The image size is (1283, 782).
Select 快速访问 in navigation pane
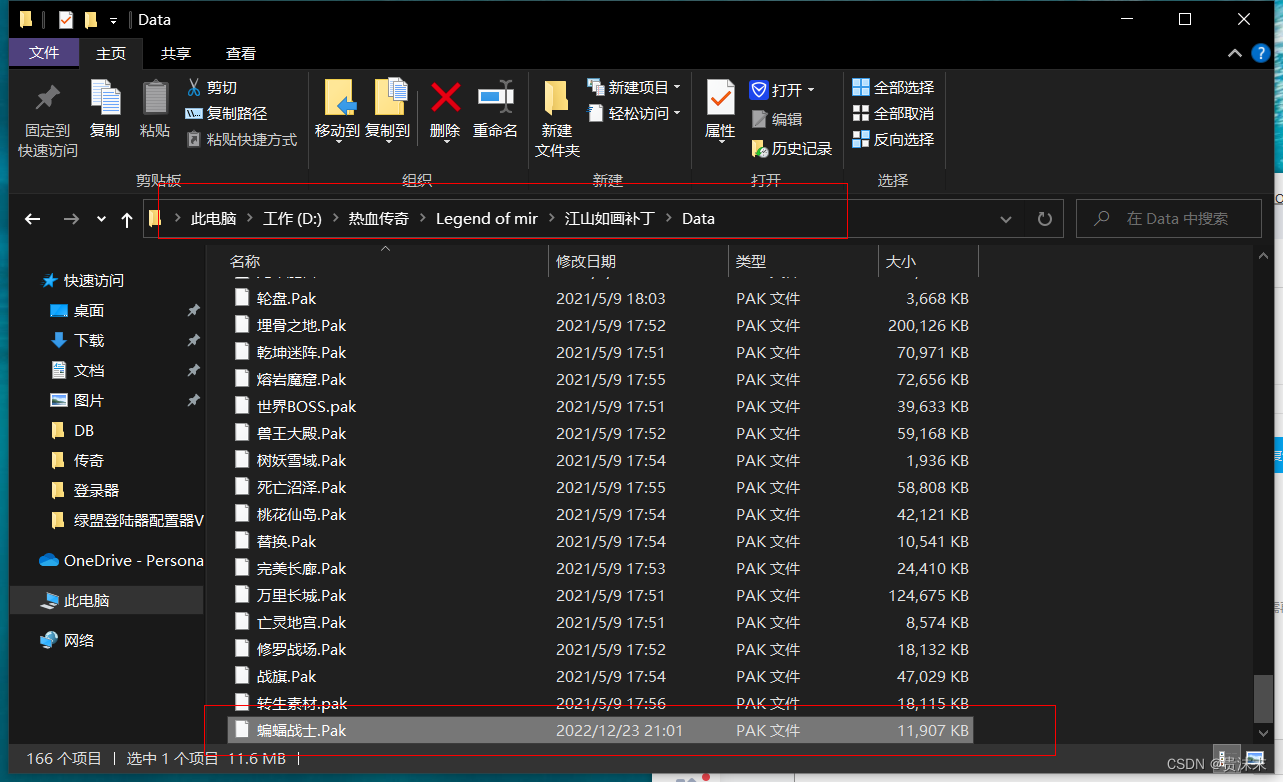click(x=94, y=281)
